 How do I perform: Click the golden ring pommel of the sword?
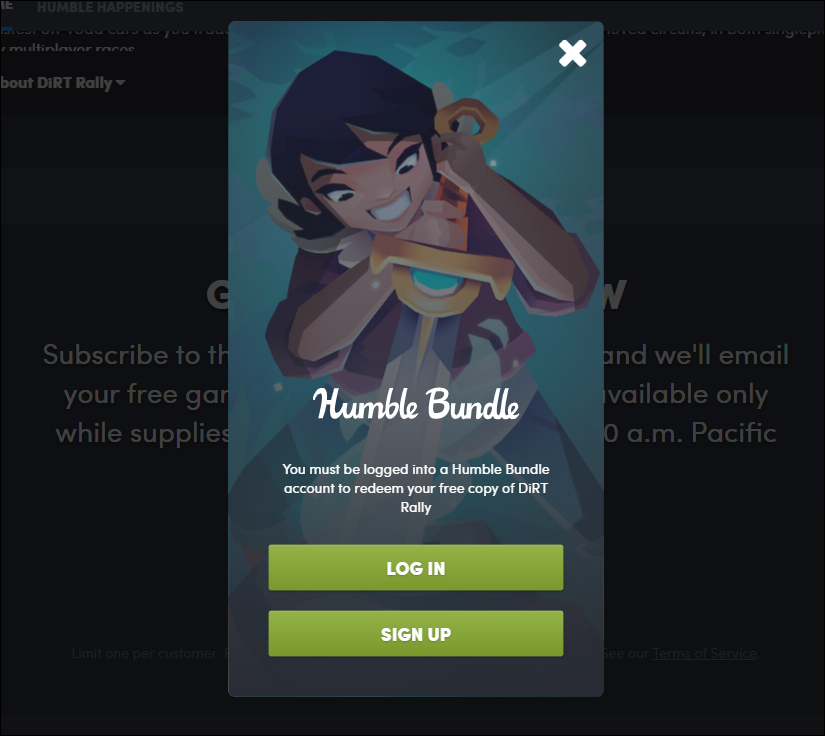(x=466, y=120)
